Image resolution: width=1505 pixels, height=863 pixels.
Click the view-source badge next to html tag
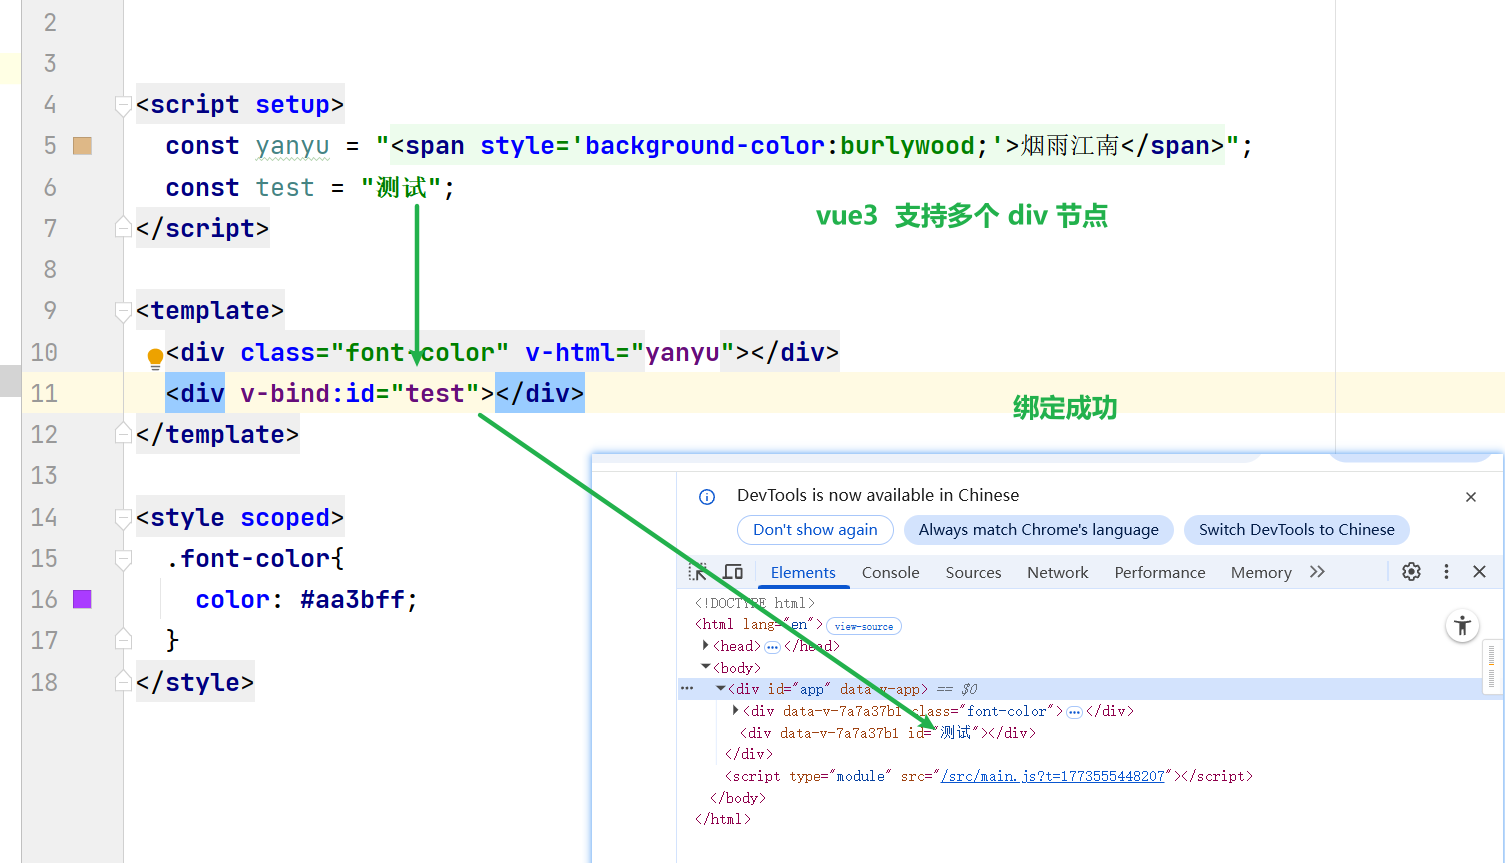pos(864,626)
